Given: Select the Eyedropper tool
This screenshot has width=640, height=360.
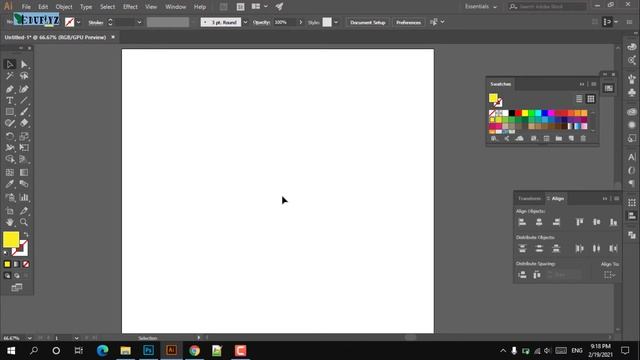Looking at the screenshot, I should tap(10, 184).
